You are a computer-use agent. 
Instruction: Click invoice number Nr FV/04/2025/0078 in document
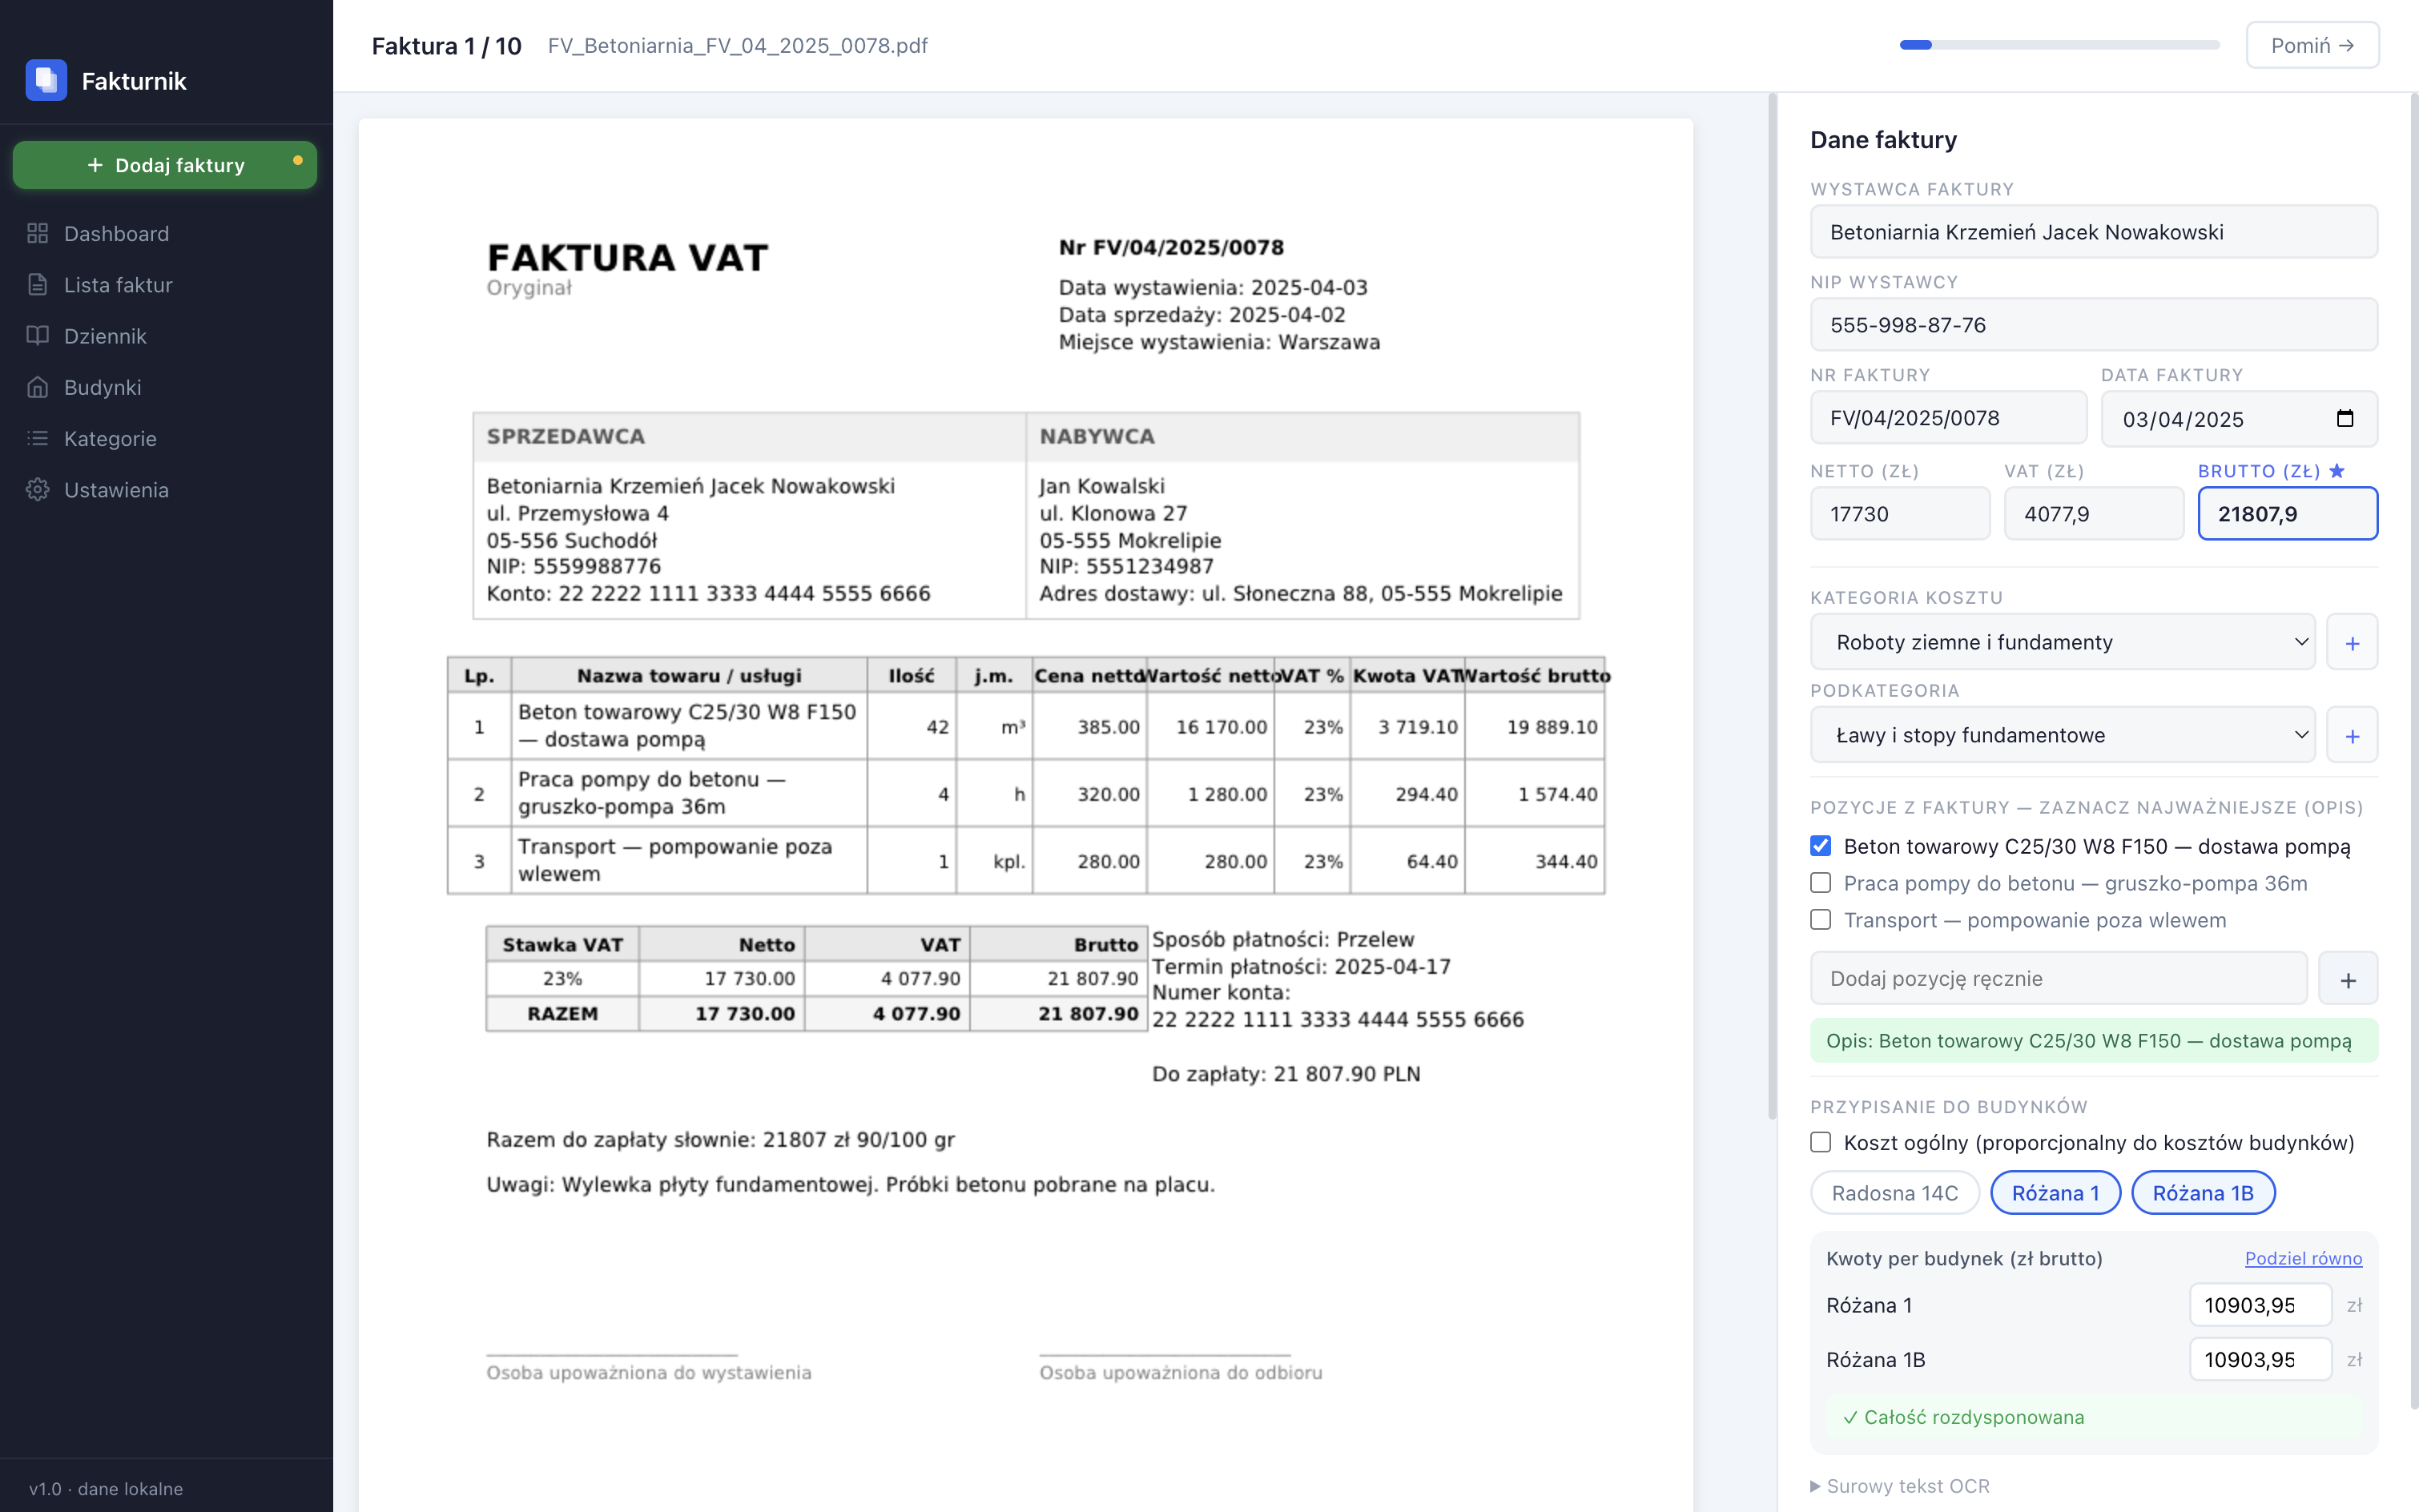[x=1171, y=247]
